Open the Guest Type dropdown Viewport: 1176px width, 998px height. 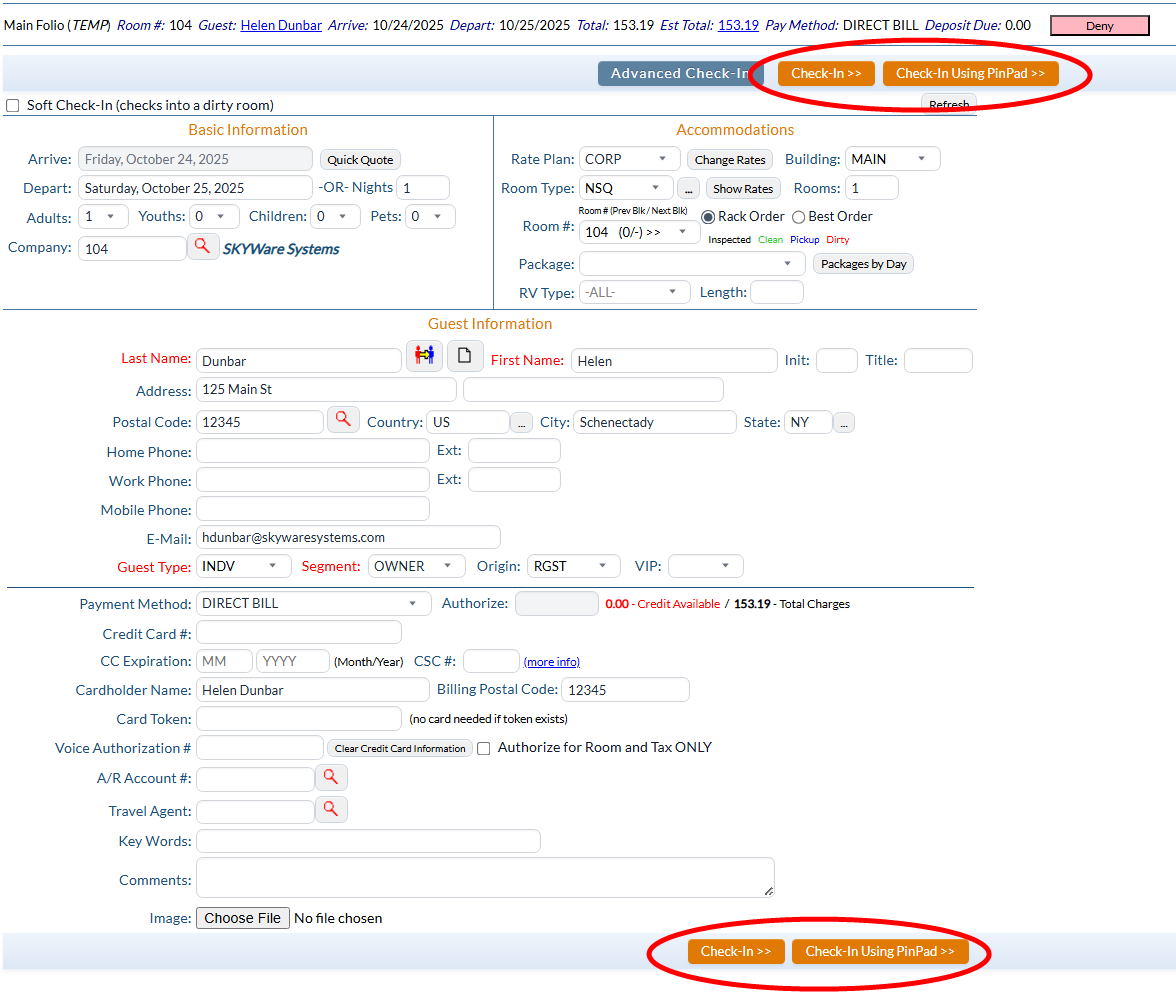pos(243,566)
